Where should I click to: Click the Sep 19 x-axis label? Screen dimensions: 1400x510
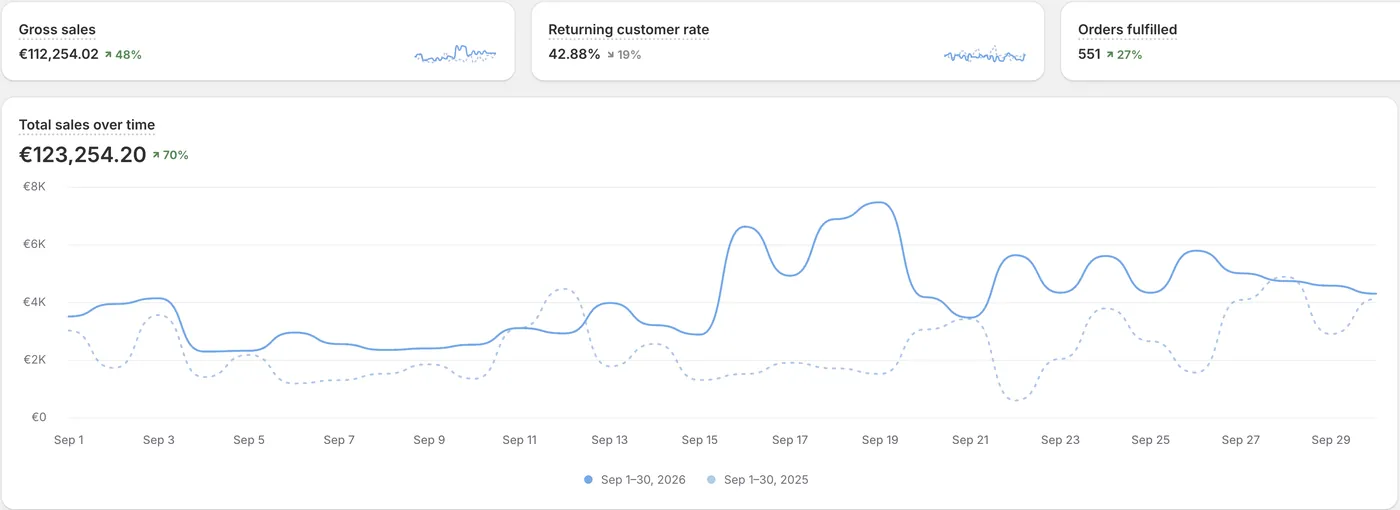[x=880, y=440]
